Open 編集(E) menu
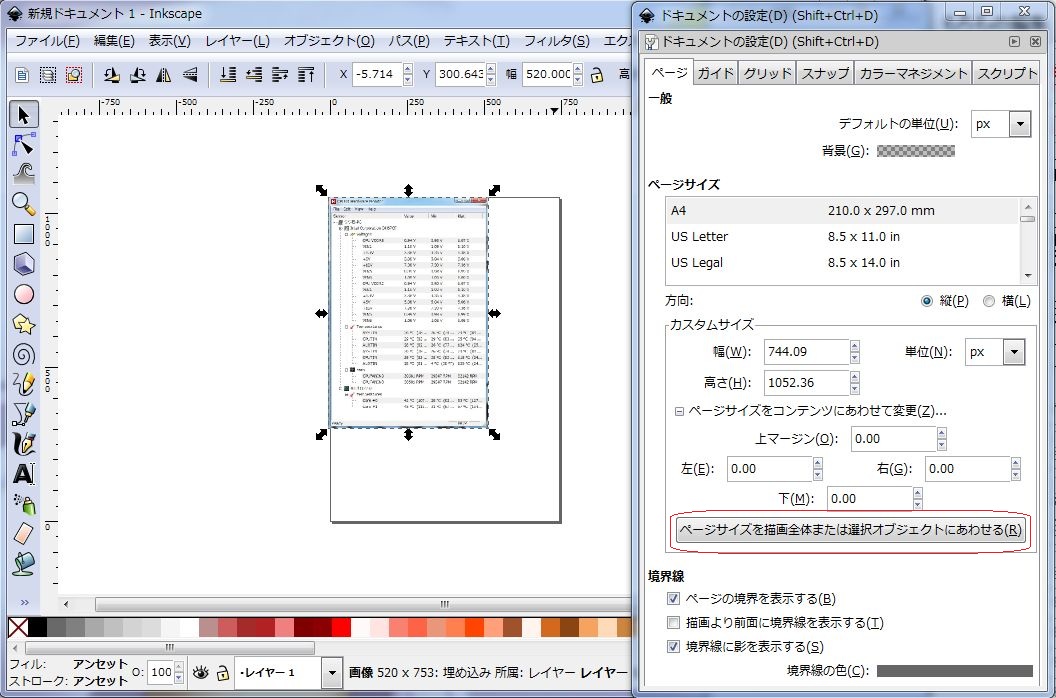The image size is (1056, 698). coord(114,41)
